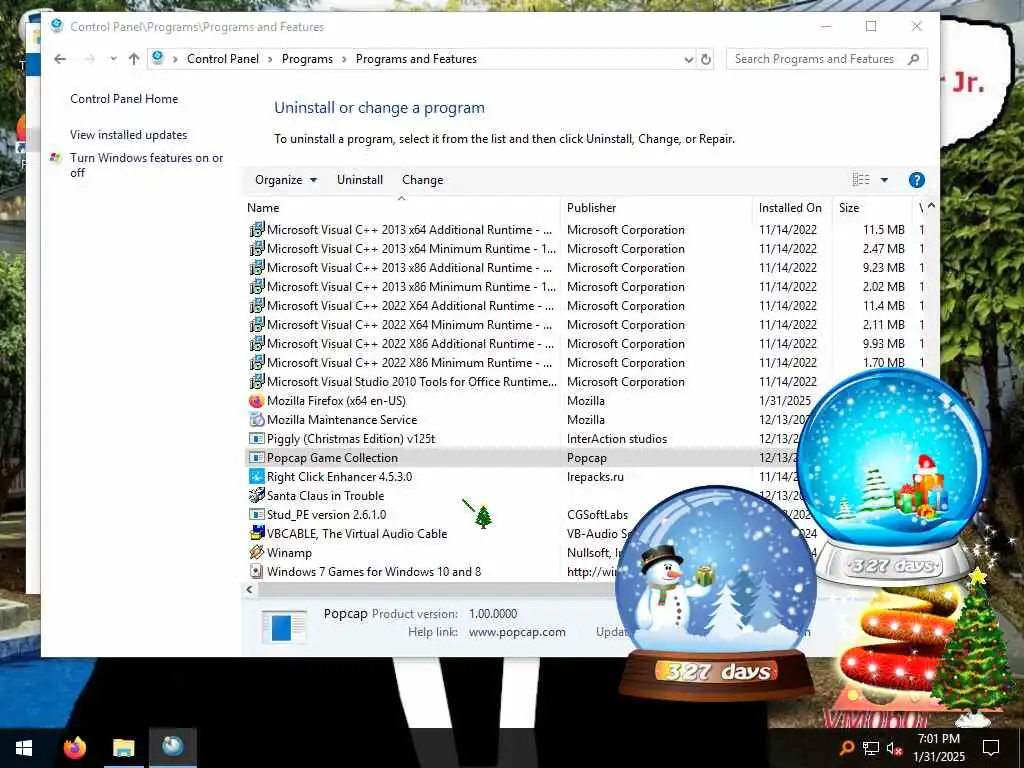Click the Up one level arrow

134,59
